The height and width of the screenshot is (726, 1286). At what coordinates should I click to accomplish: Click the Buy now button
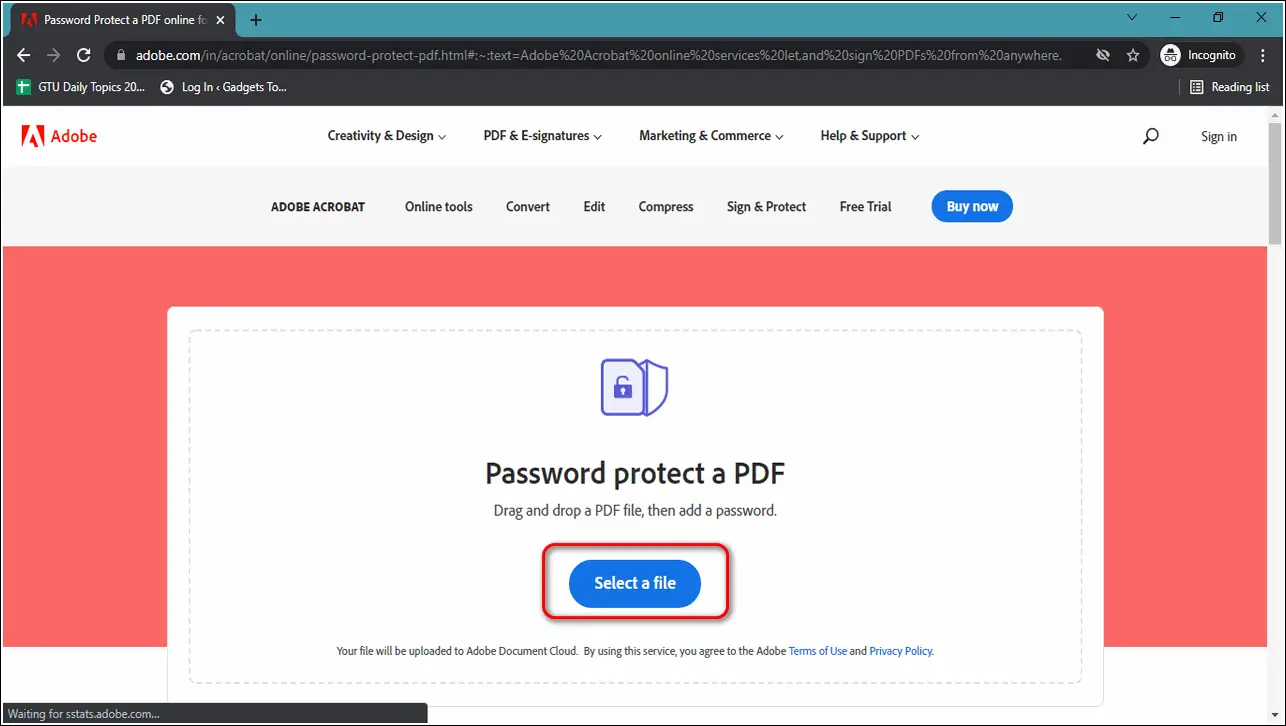972,206
